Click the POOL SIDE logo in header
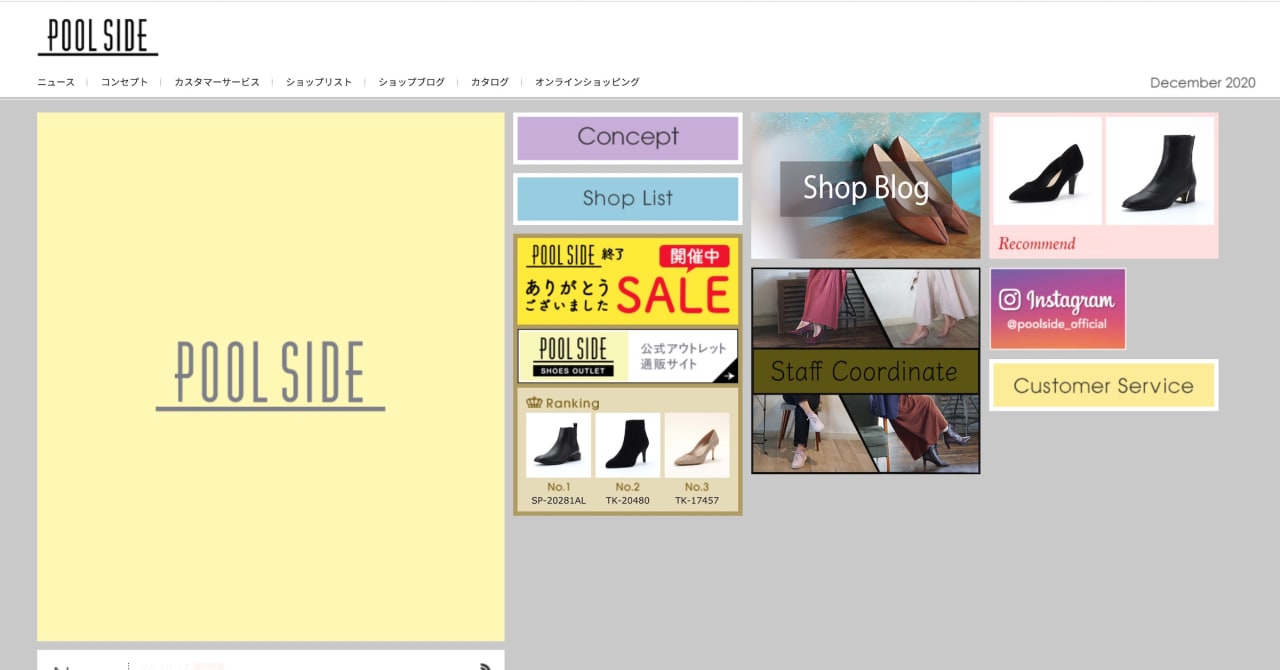The image size is (1280, 670). pyautogui.click(x=98, y=37)
